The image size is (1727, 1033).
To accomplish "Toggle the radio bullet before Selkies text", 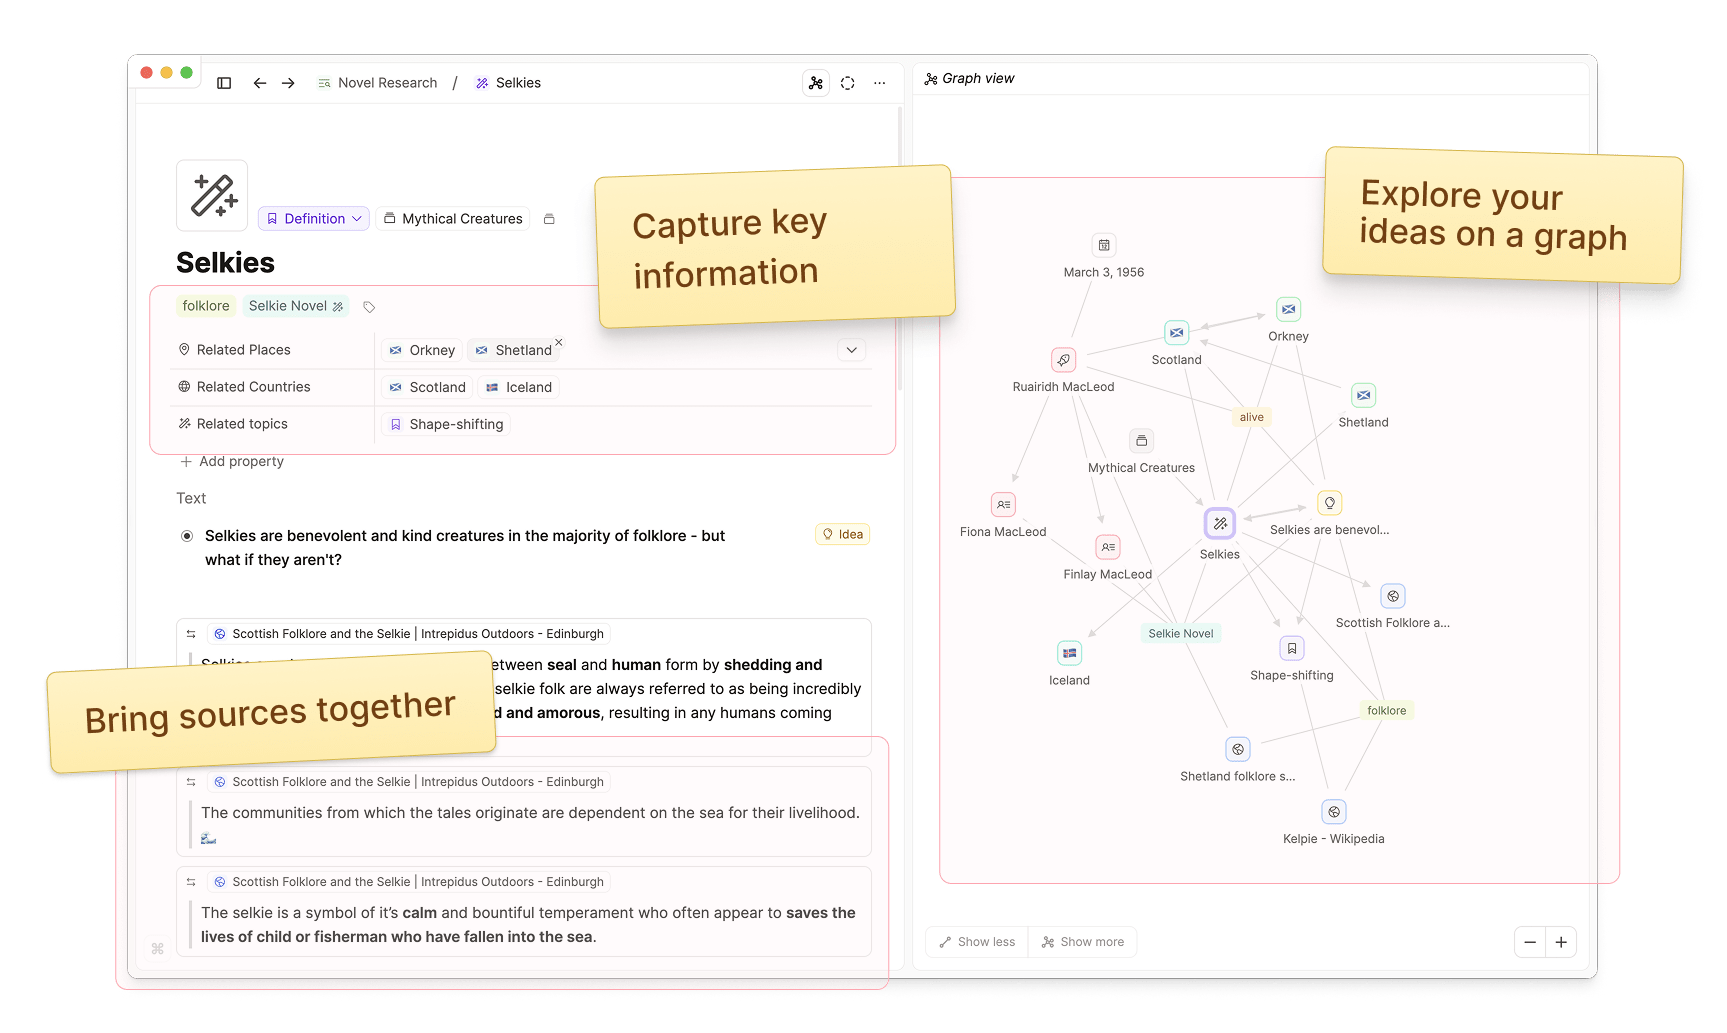I will tap(187, 536).
